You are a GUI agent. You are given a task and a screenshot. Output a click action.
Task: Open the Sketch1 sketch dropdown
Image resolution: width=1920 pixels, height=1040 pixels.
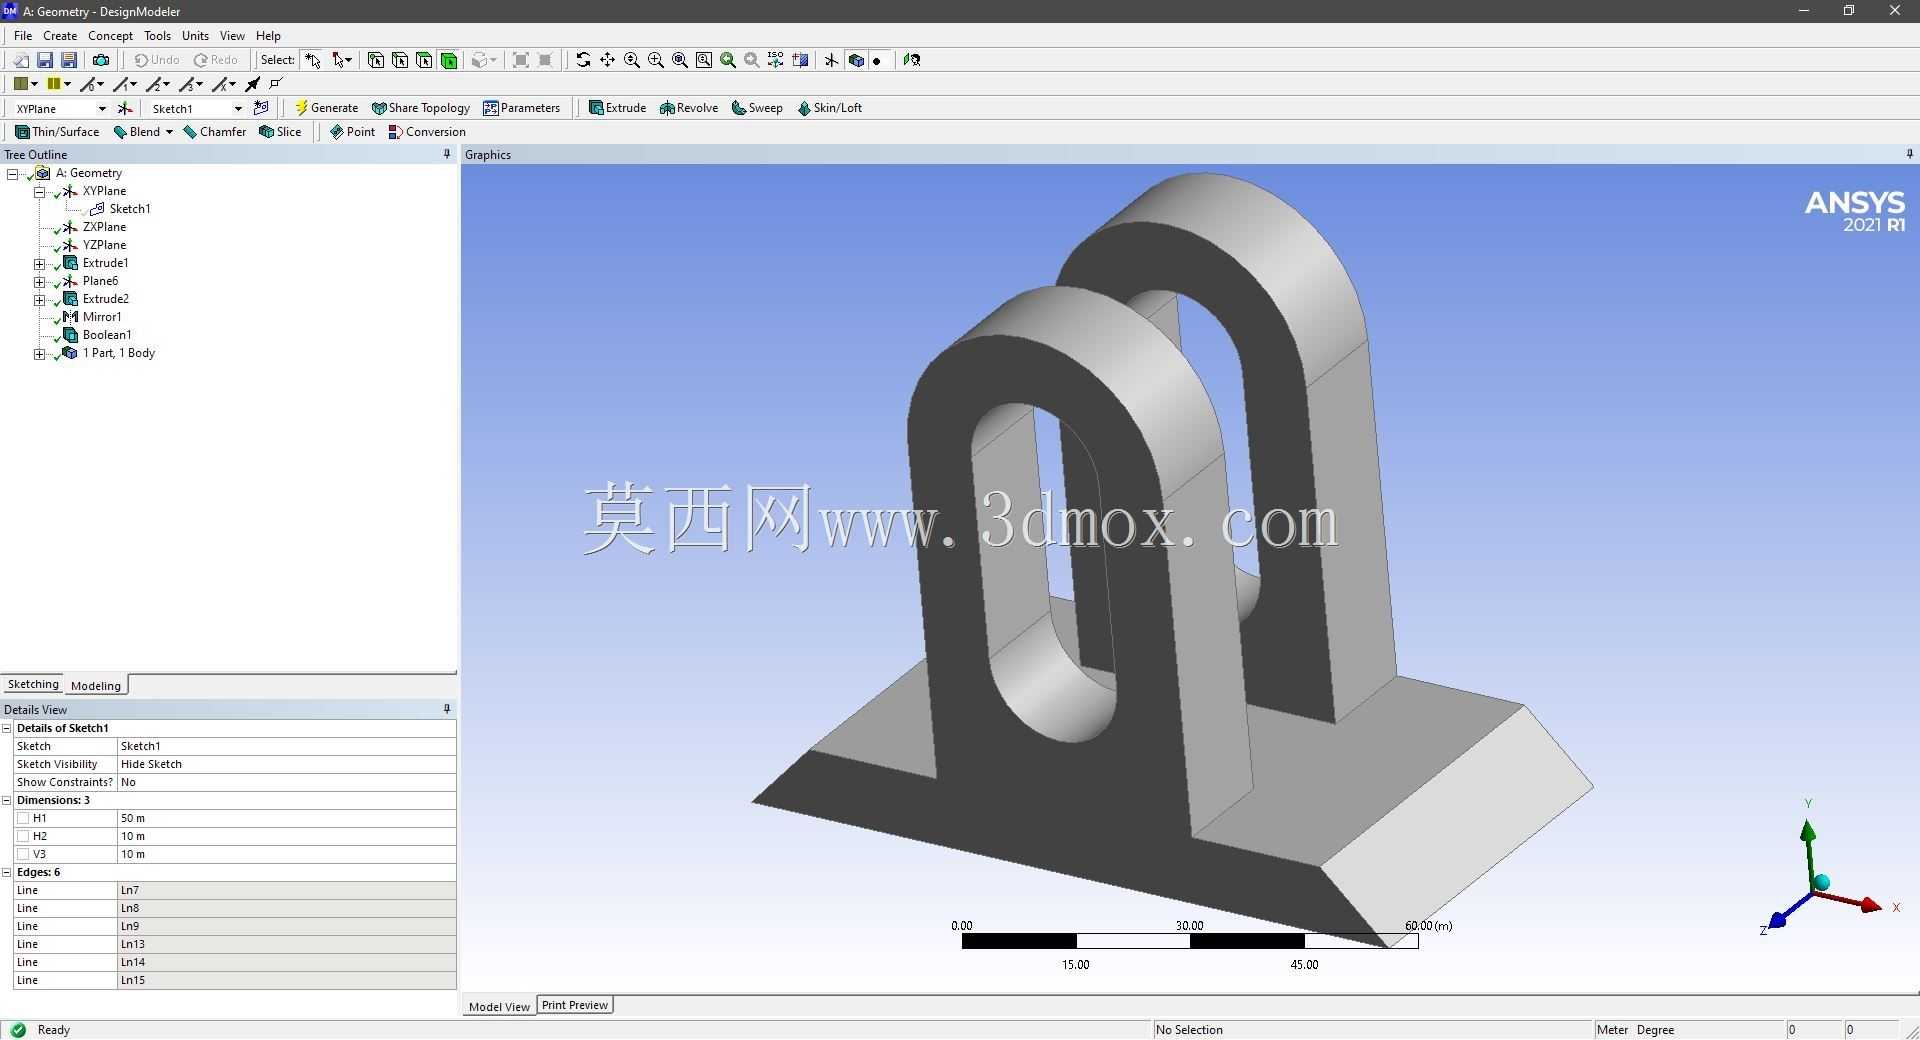click(x=237, y=108)
